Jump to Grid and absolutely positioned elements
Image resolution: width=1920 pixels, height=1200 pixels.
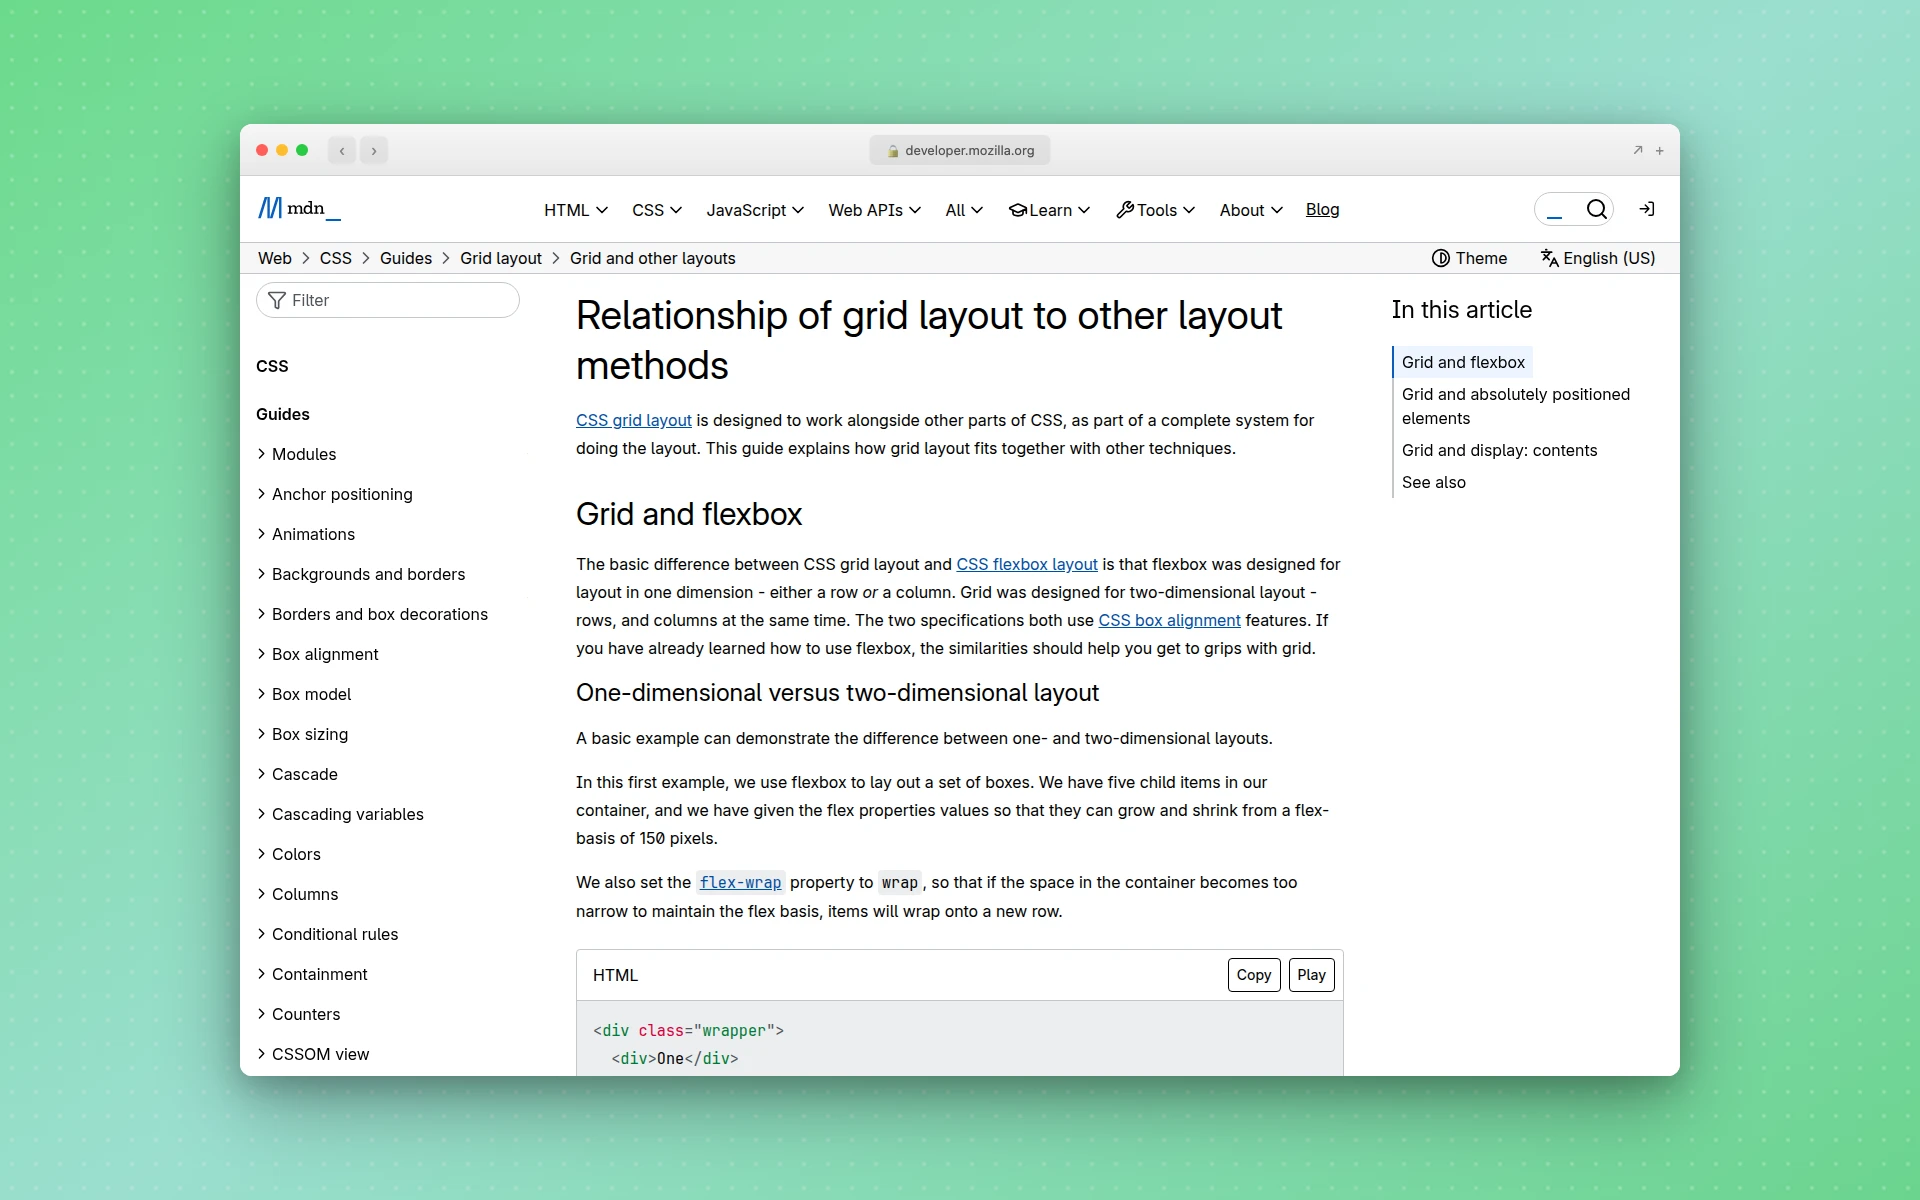coord(1516,406)
